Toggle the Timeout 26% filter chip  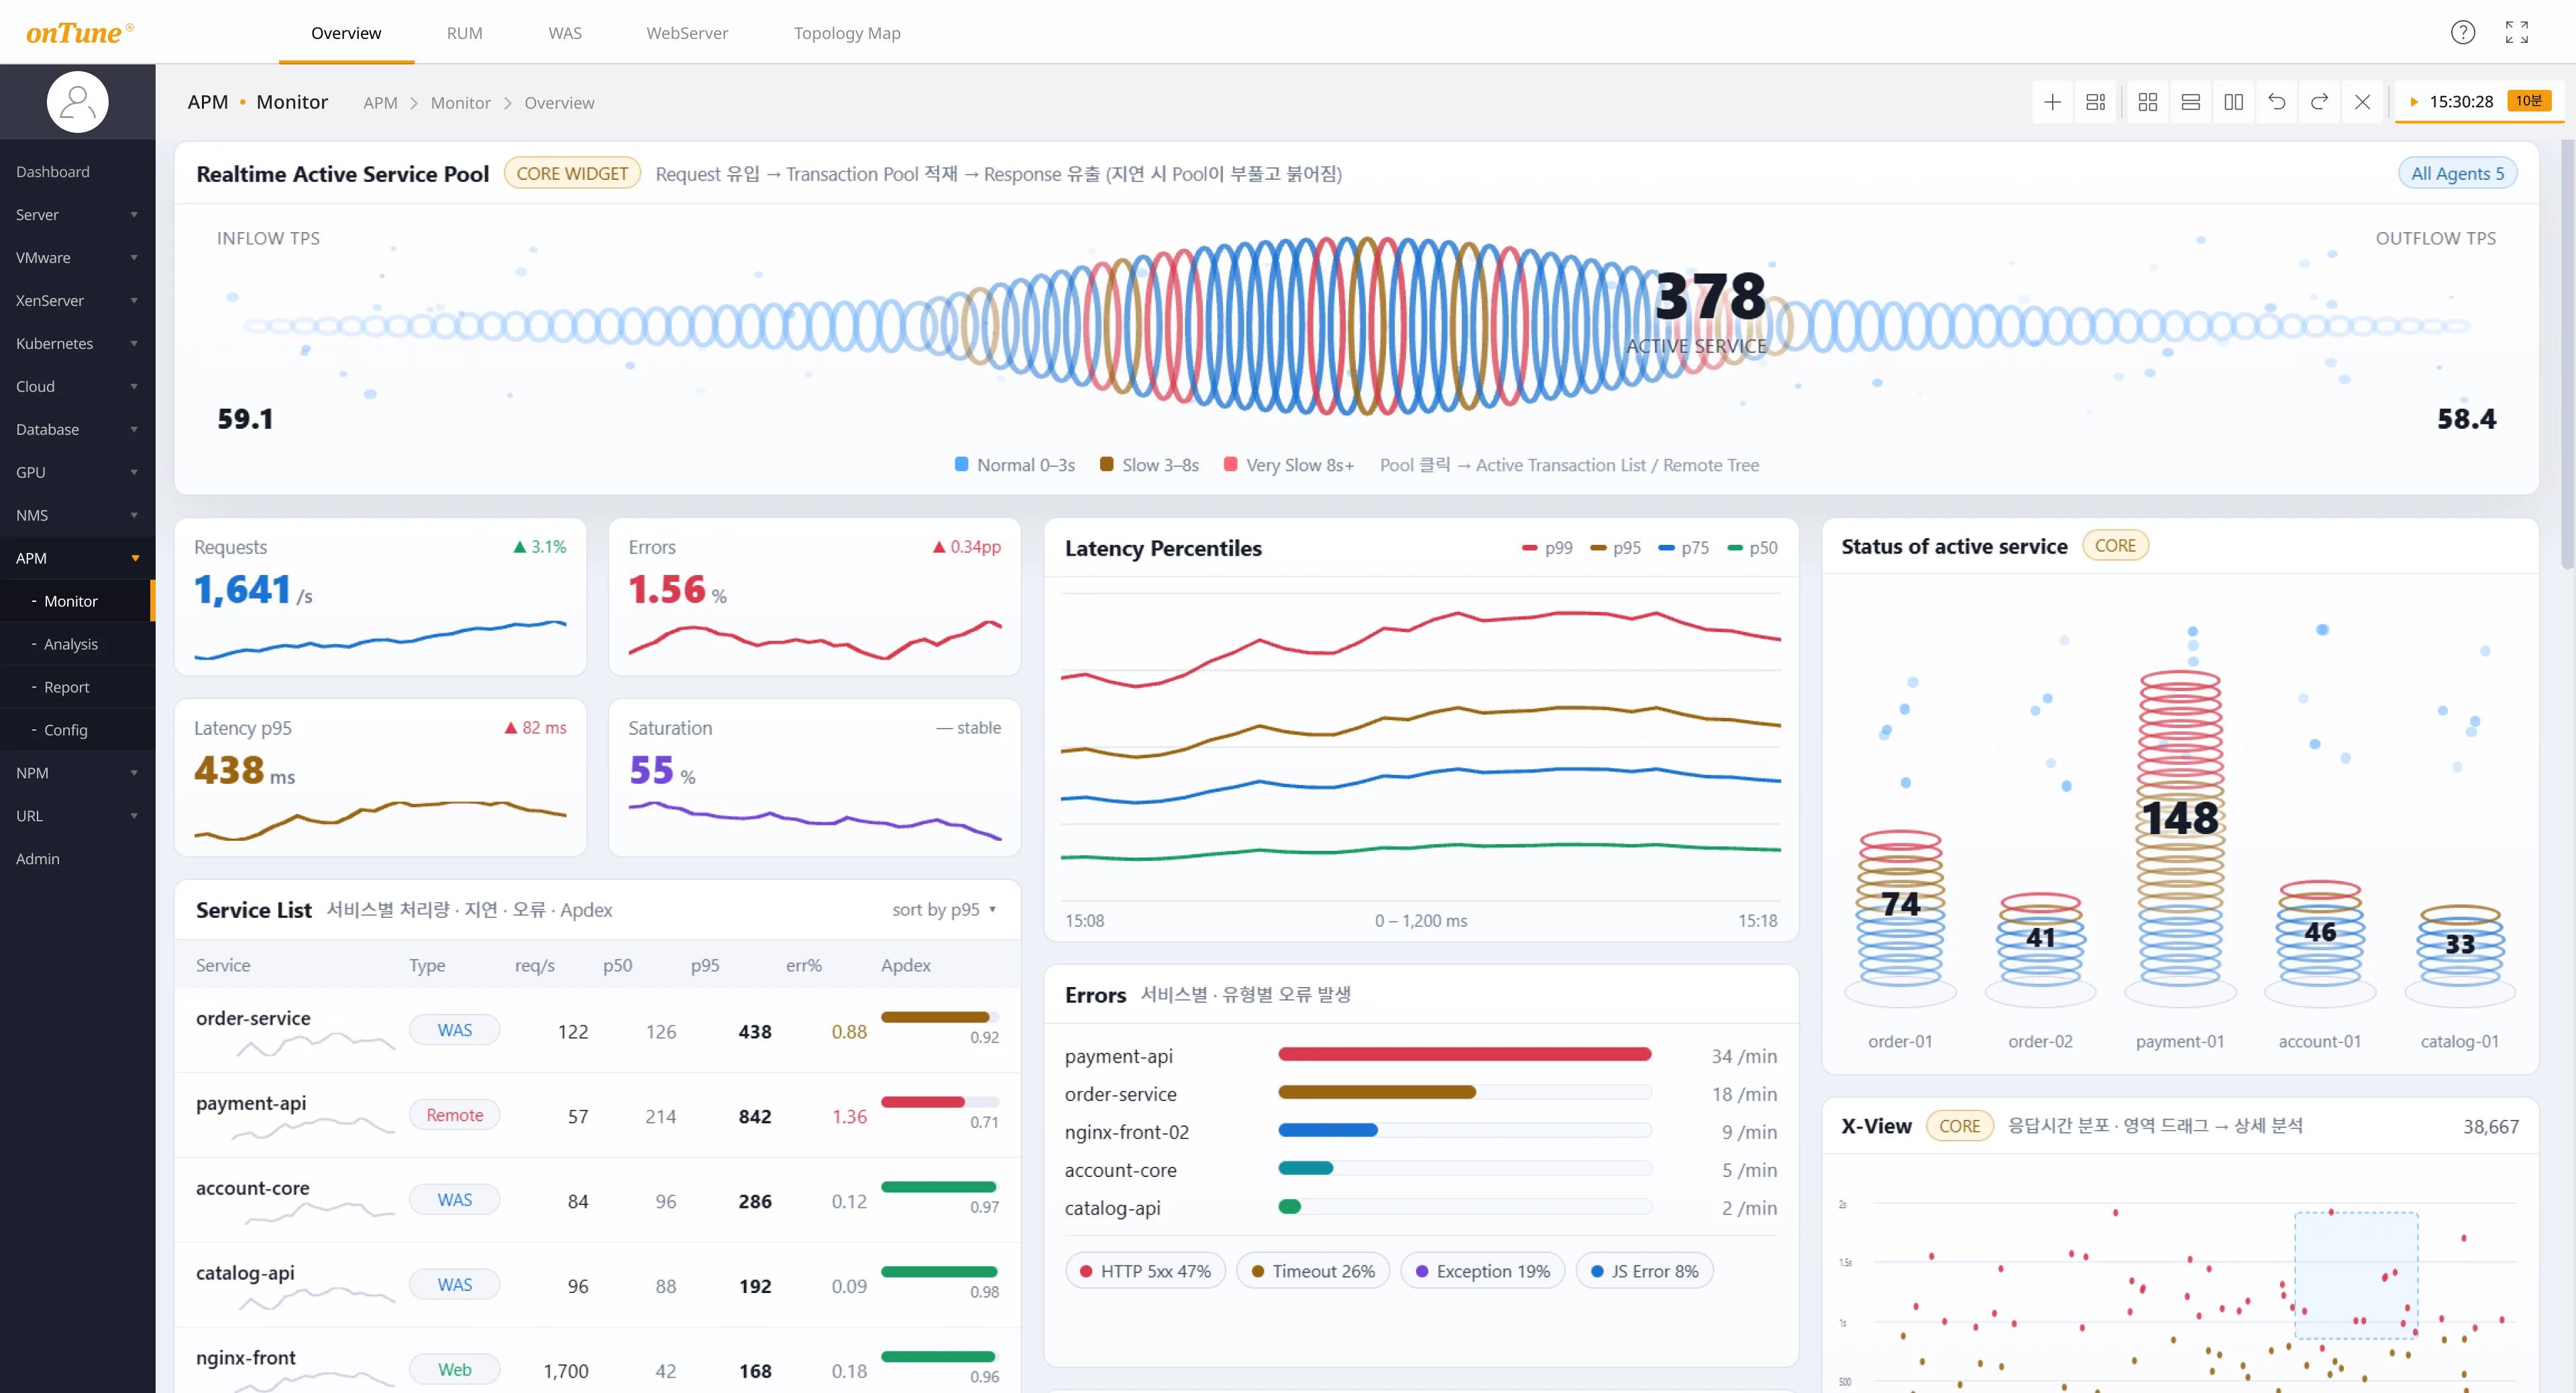click(x=1313, y=1271)
